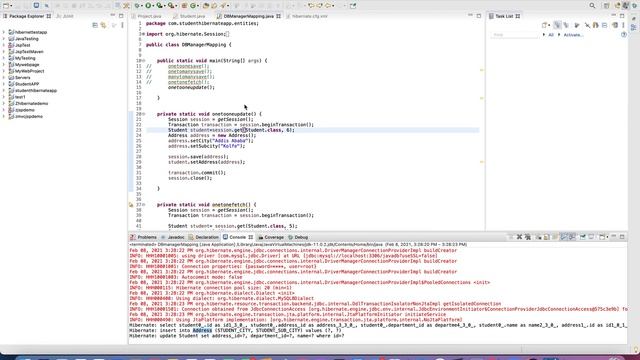Switch to the JUnit view tab
The height and width of the screenshot is (360, 640).
[x=65, y=16]
